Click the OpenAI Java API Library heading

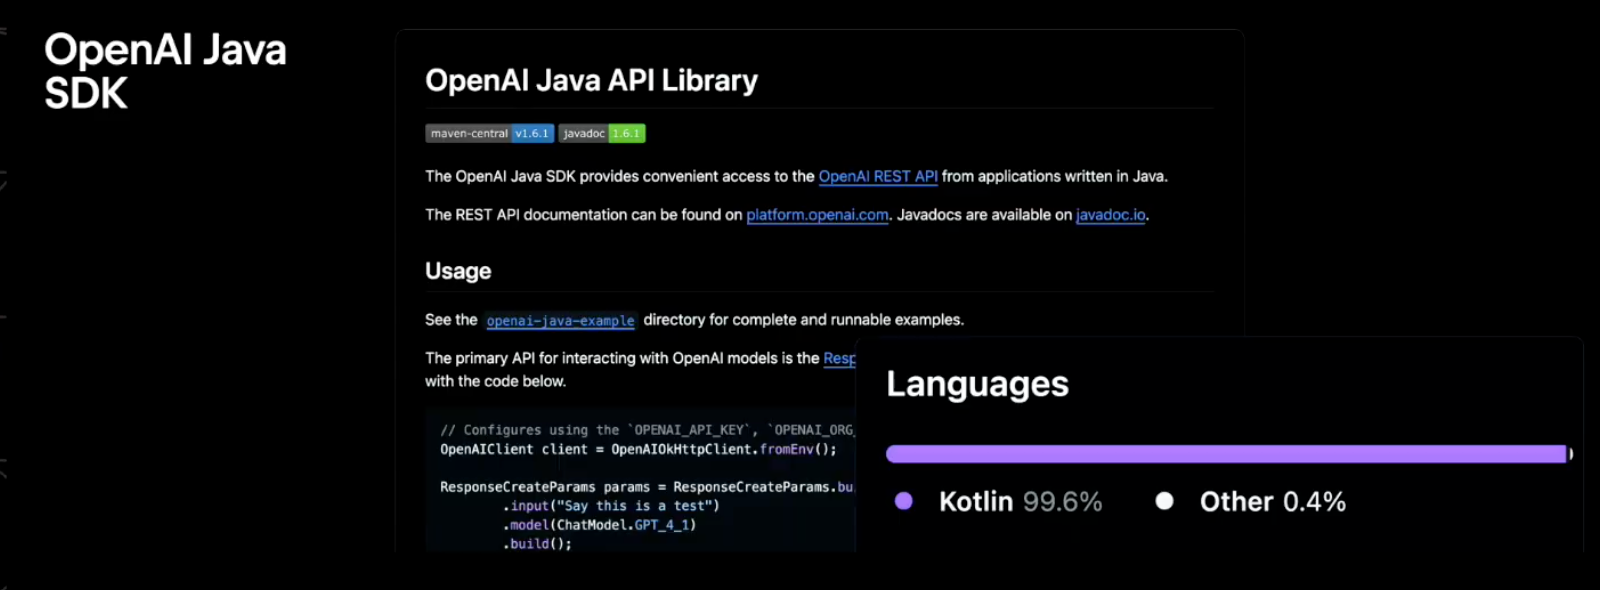pos(591,80)
